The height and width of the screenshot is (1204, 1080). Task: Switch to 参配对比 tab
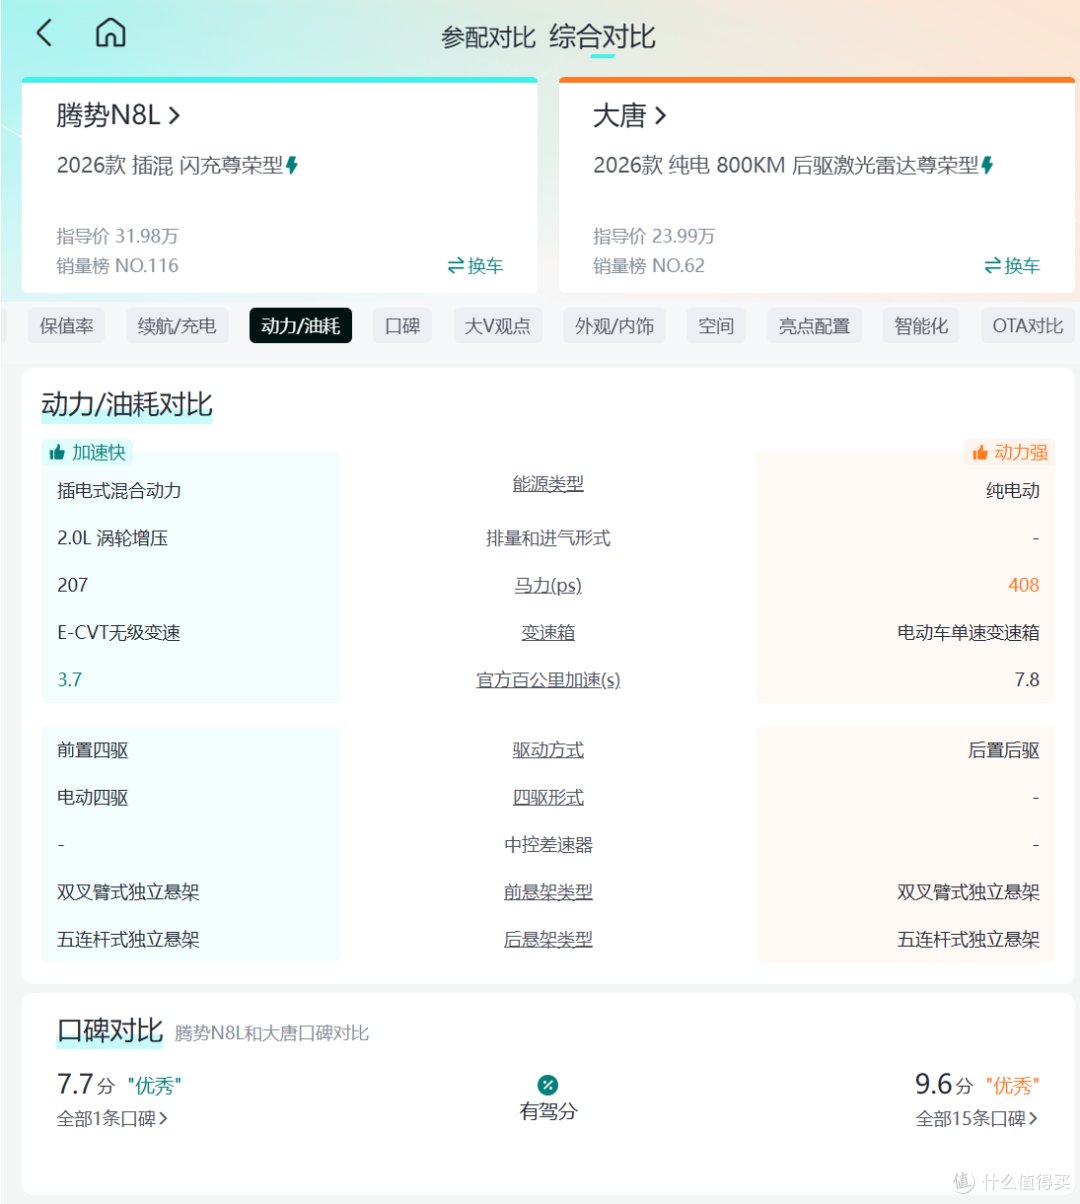pos(488,38)
